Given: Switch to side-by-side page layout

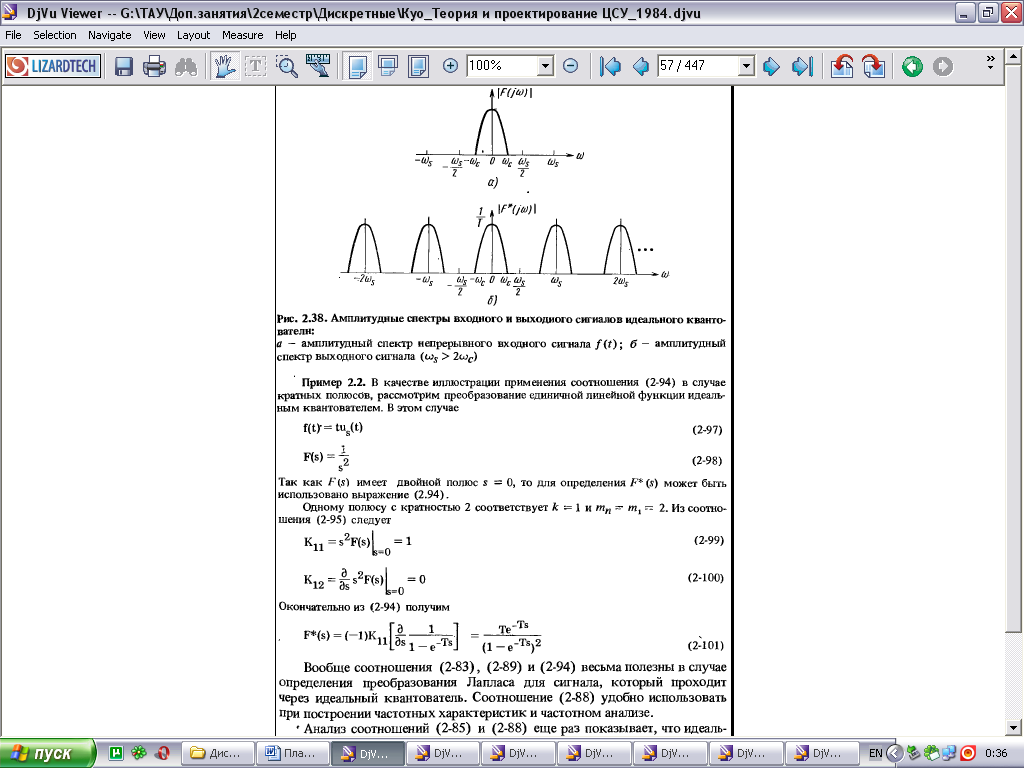Looking at the screenshot, I should tap(418, 66).
